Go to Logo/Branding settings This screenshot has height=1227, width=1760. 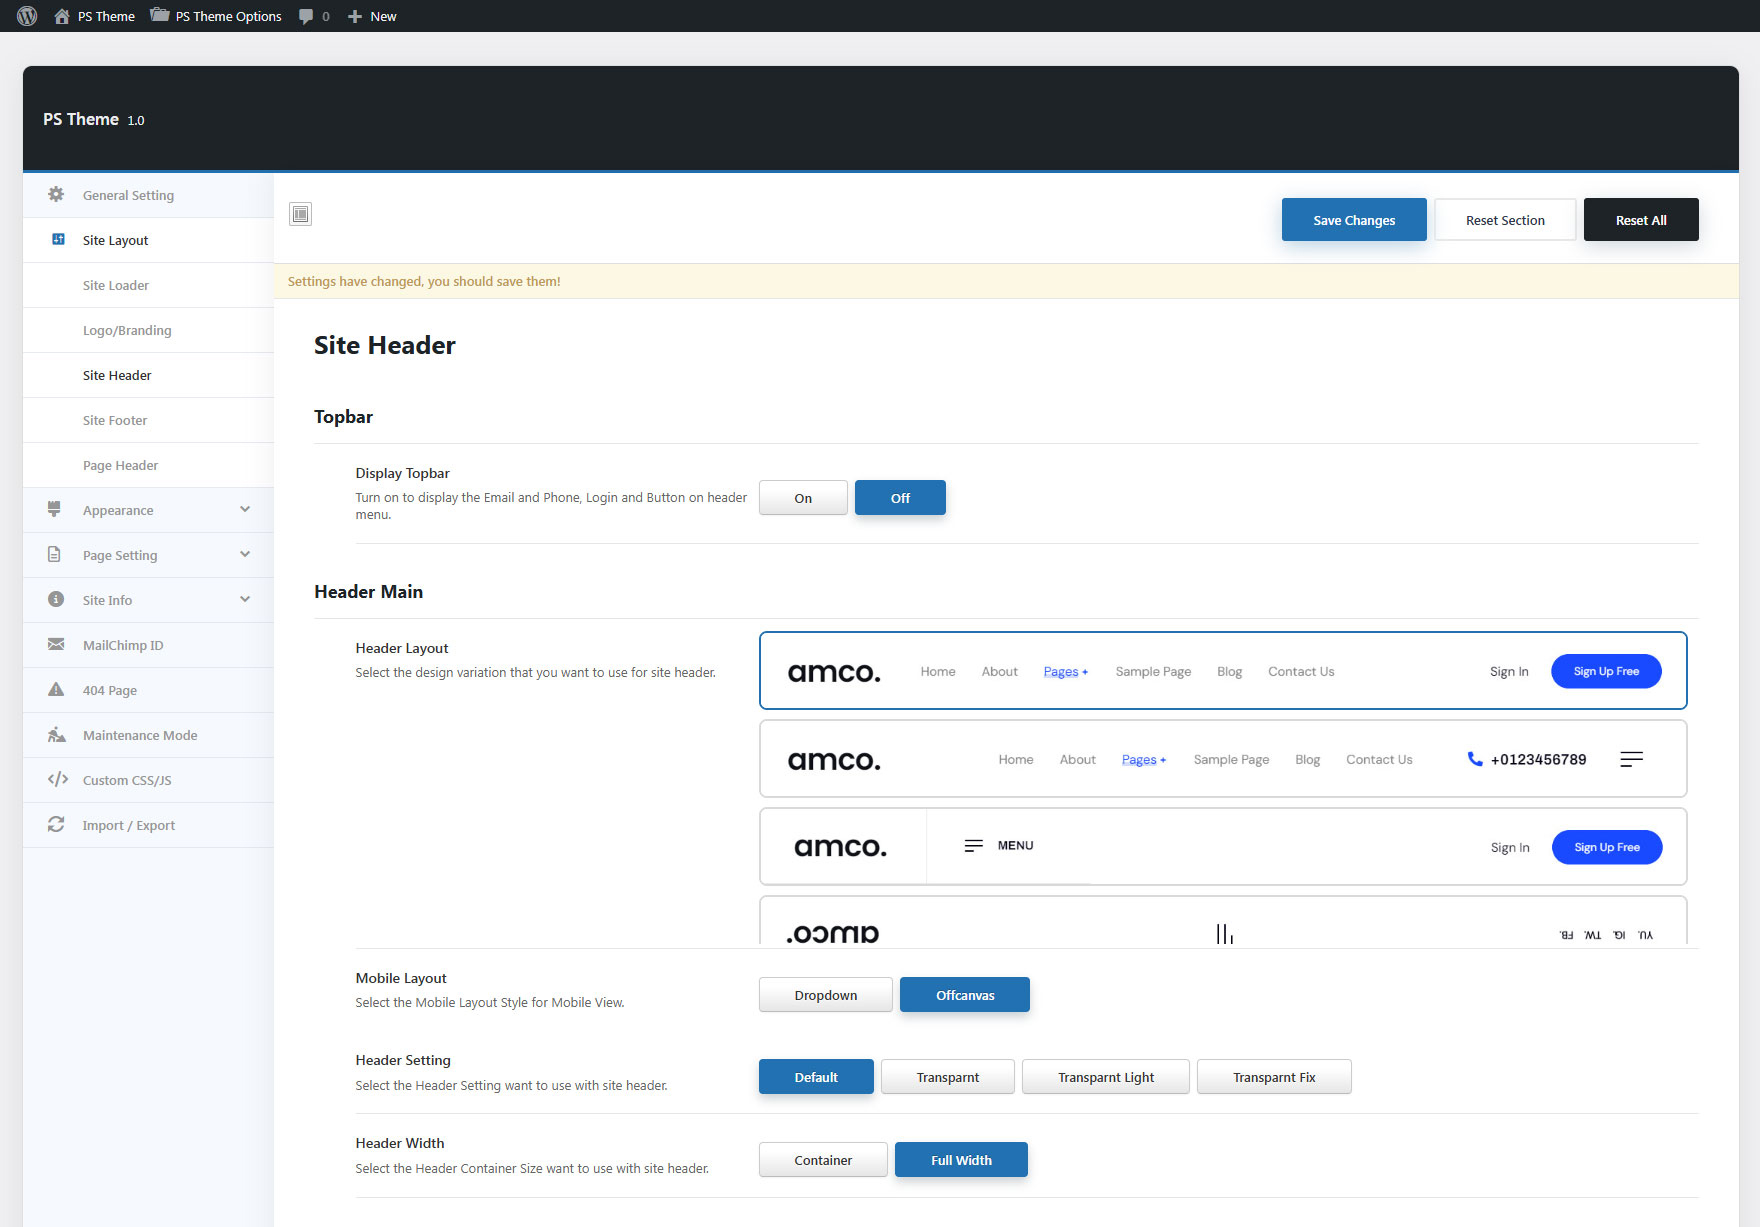coord(127,330)
